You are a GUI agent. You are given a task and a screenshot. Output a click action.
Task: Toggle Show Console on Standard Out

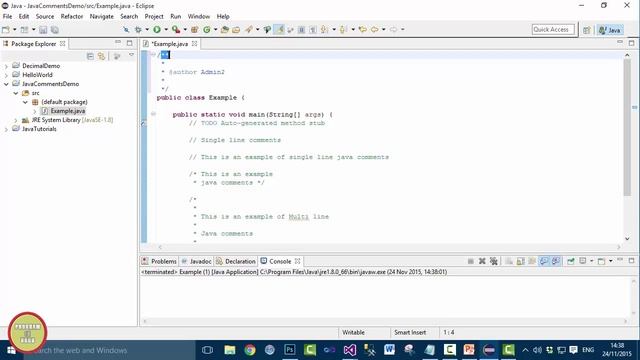(x=544, y=261)
